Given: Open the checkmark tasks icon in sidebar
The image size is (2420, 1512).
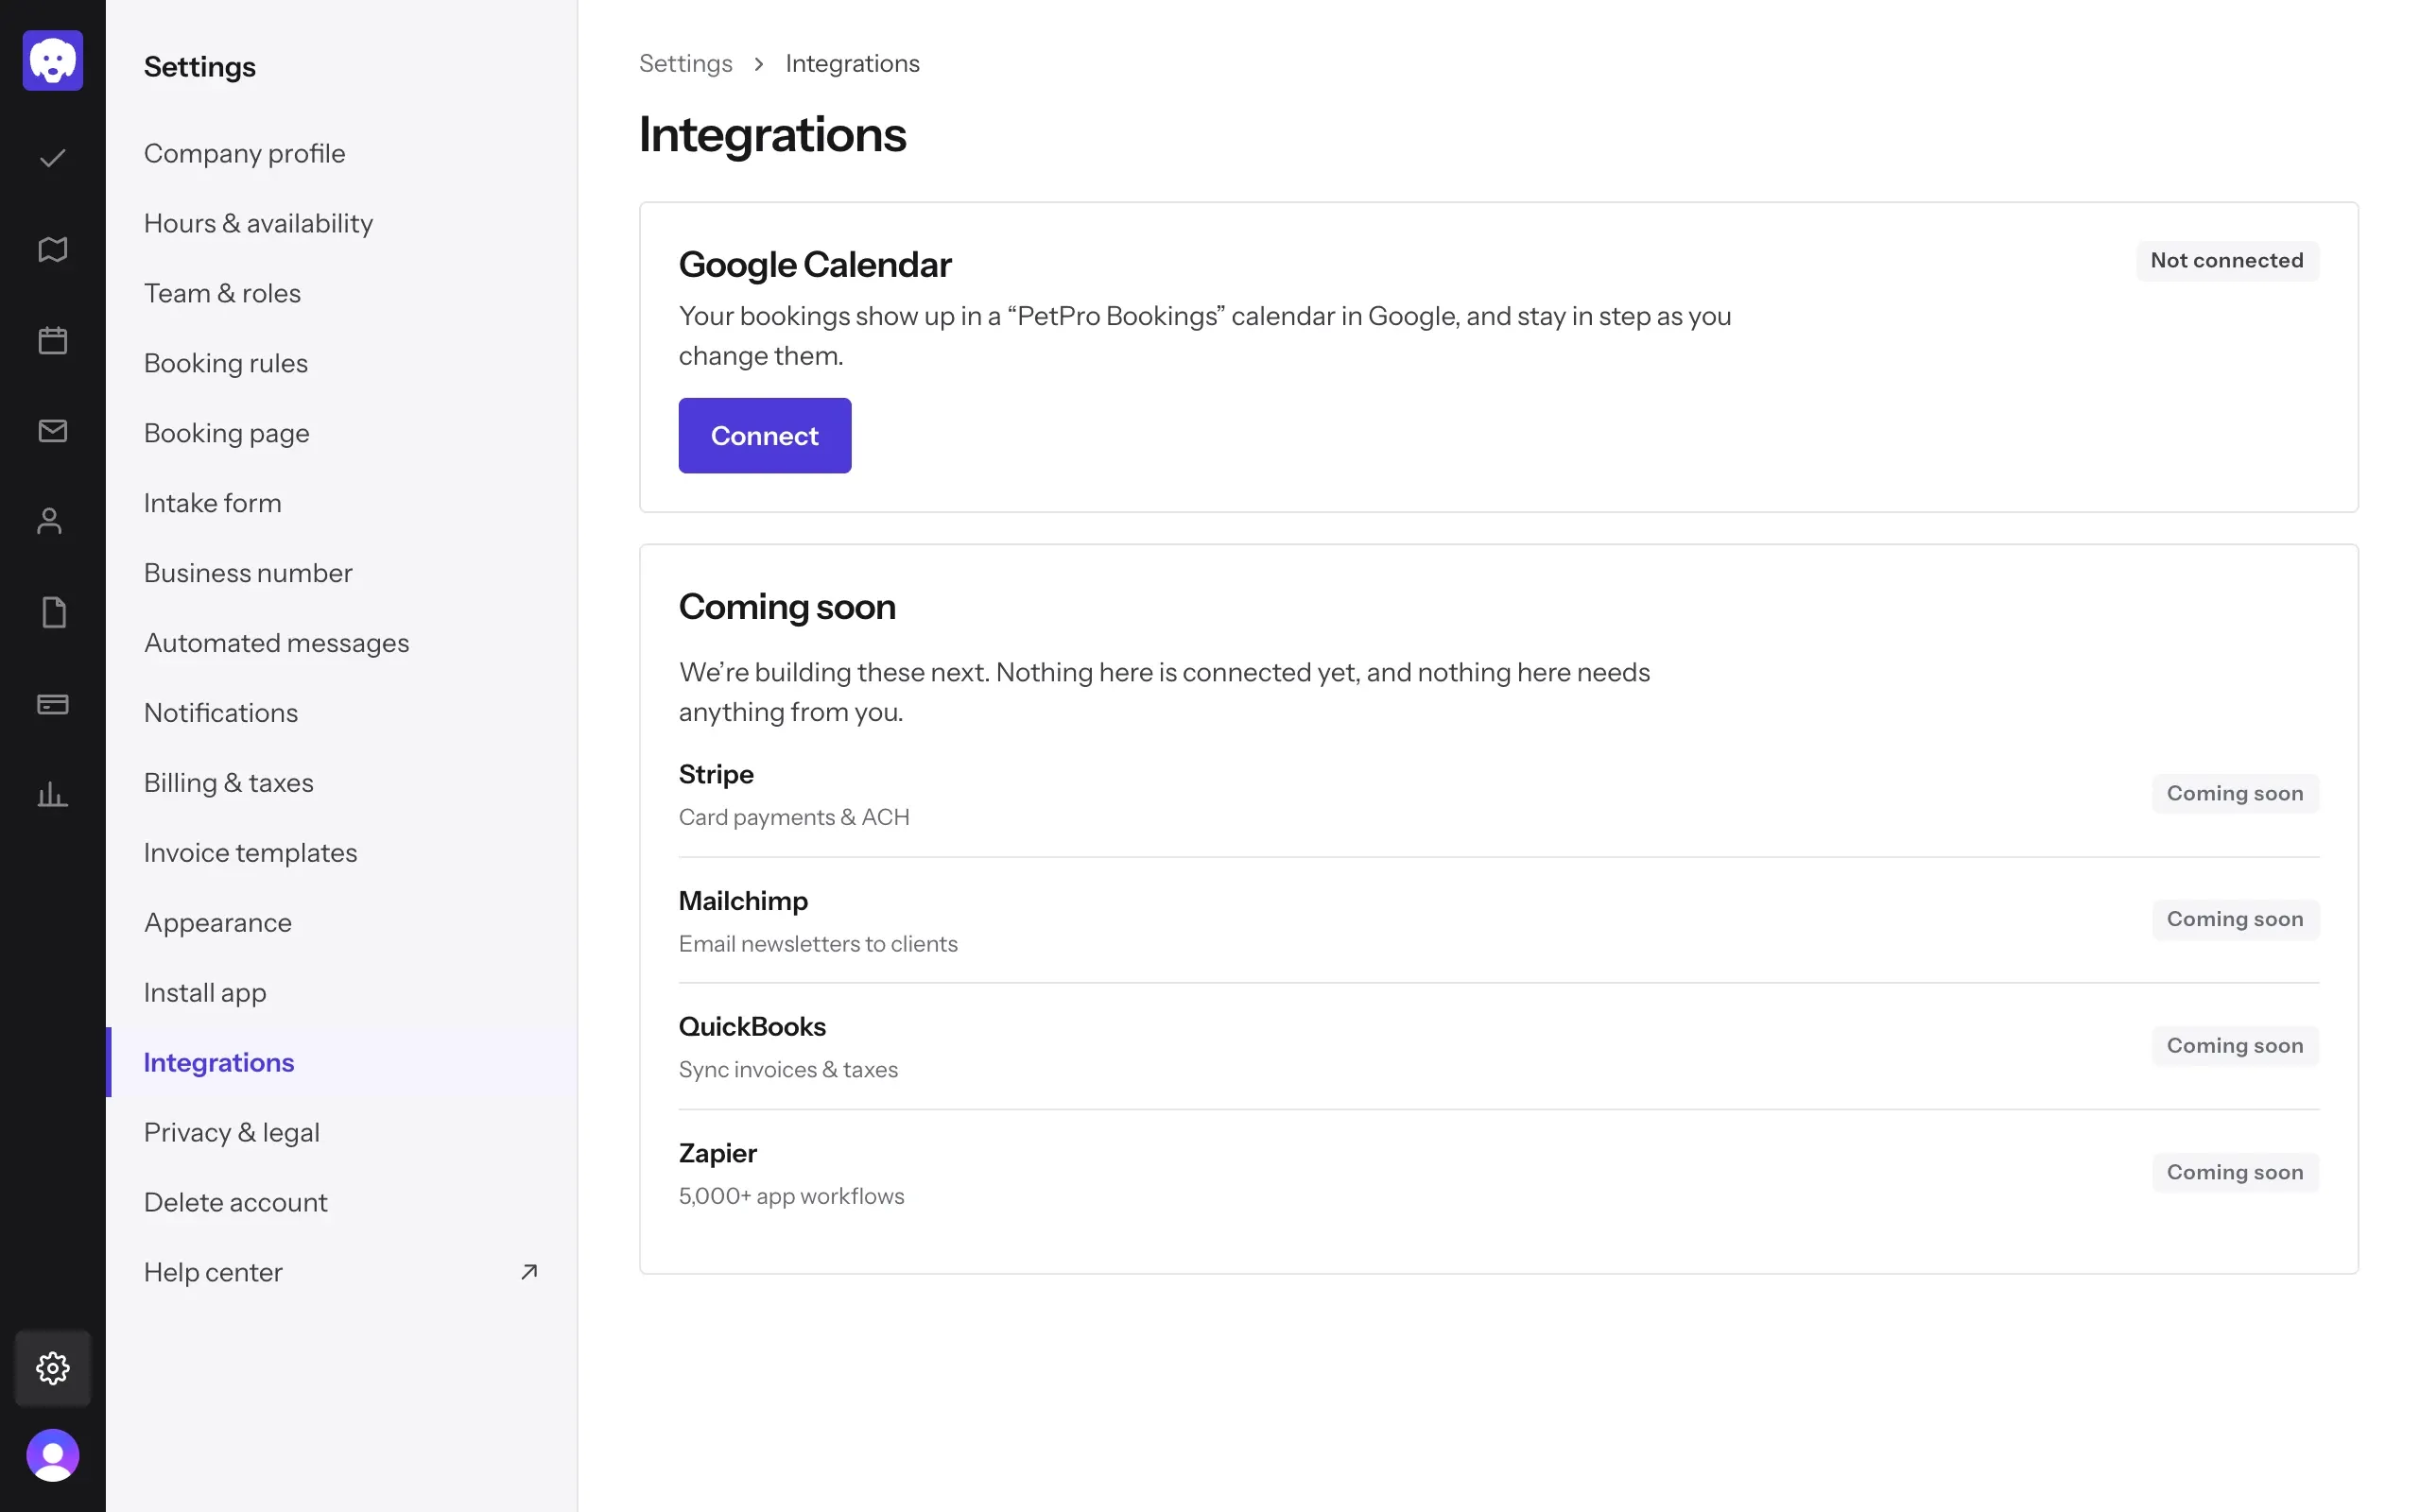Looking at the screenshot, I should (53, 158).
